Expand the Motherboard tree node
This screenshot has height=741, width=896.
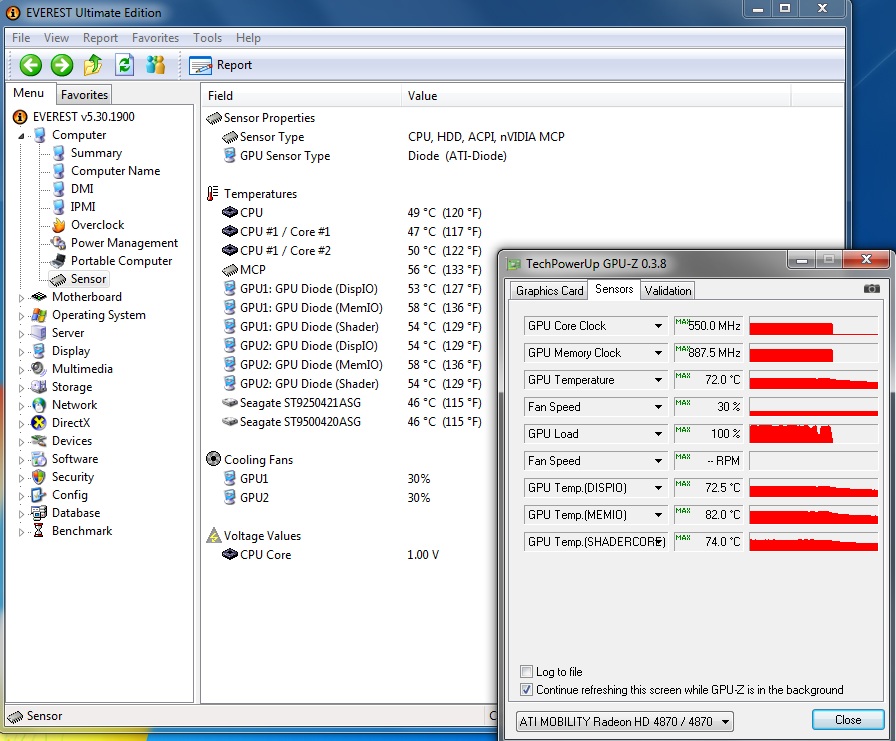[x=21, y=298]
